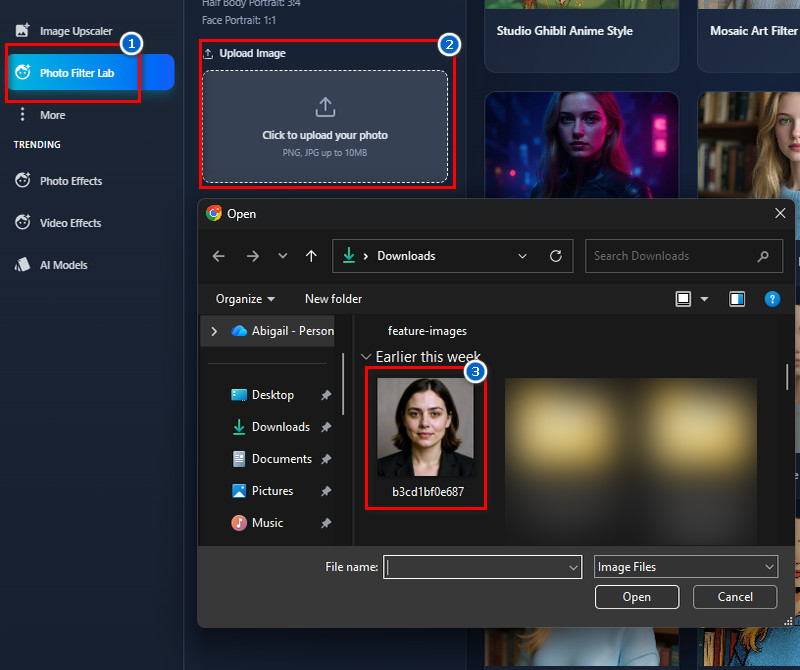The width and height of the screenshot is (800, 670).
Task: Open the Organize menu
Action: pos(245,299)
